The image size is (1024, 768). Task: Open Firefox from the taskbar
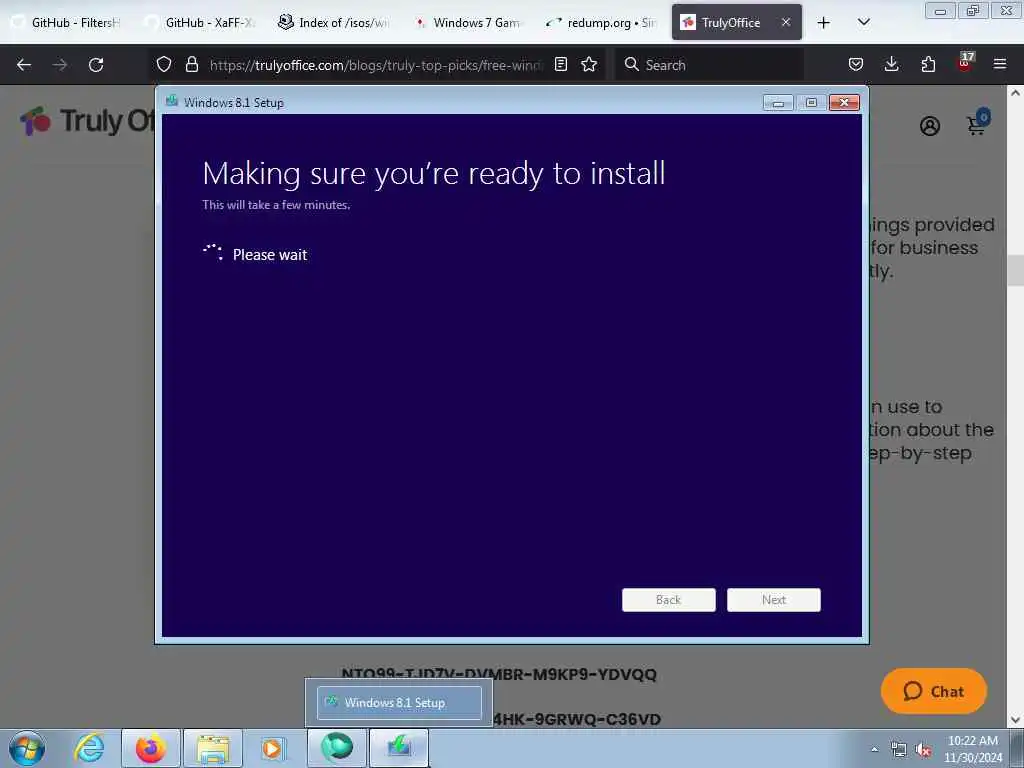point(151,748)
